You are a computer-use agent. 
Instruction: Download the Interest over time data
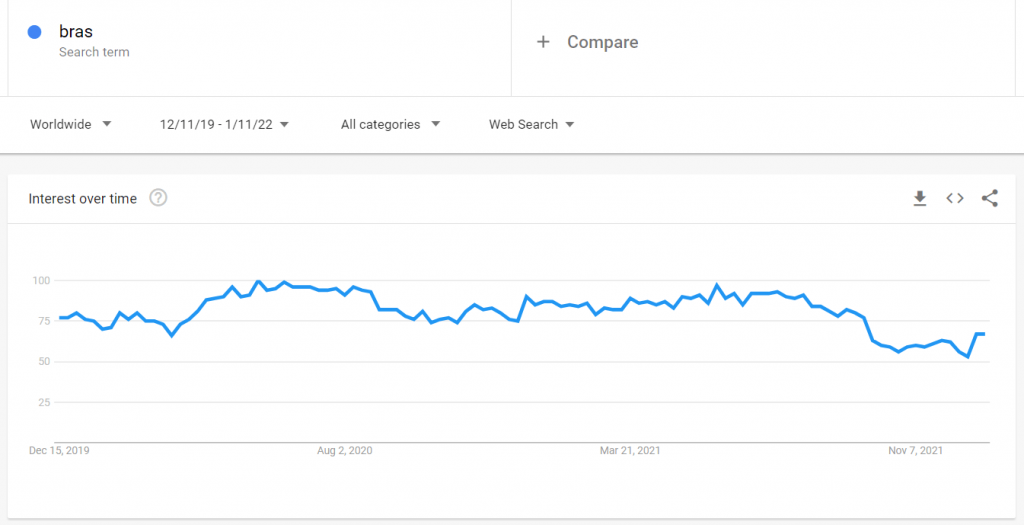click(920, 198)
